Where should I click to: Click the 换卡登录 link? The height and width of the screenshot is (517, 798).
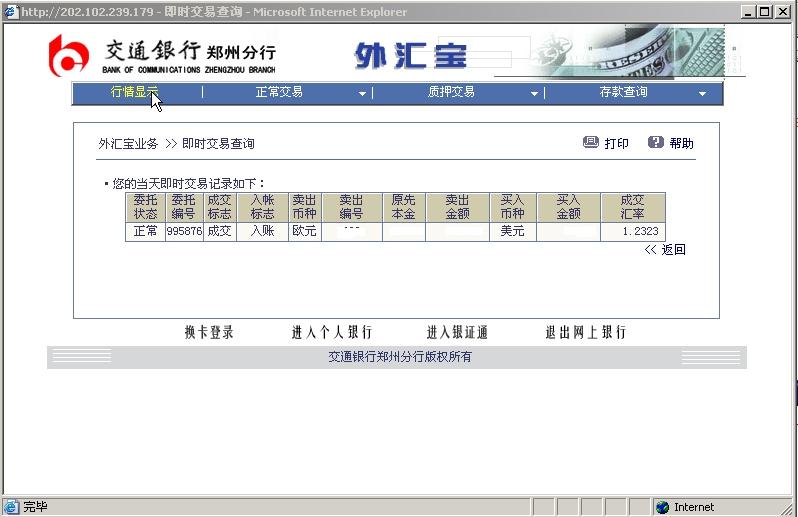coord(209,332)
